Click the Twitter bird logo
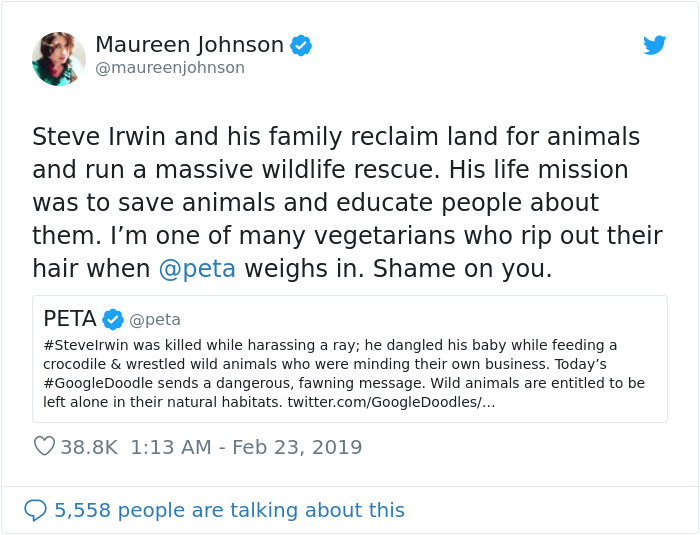 point(655,45)
